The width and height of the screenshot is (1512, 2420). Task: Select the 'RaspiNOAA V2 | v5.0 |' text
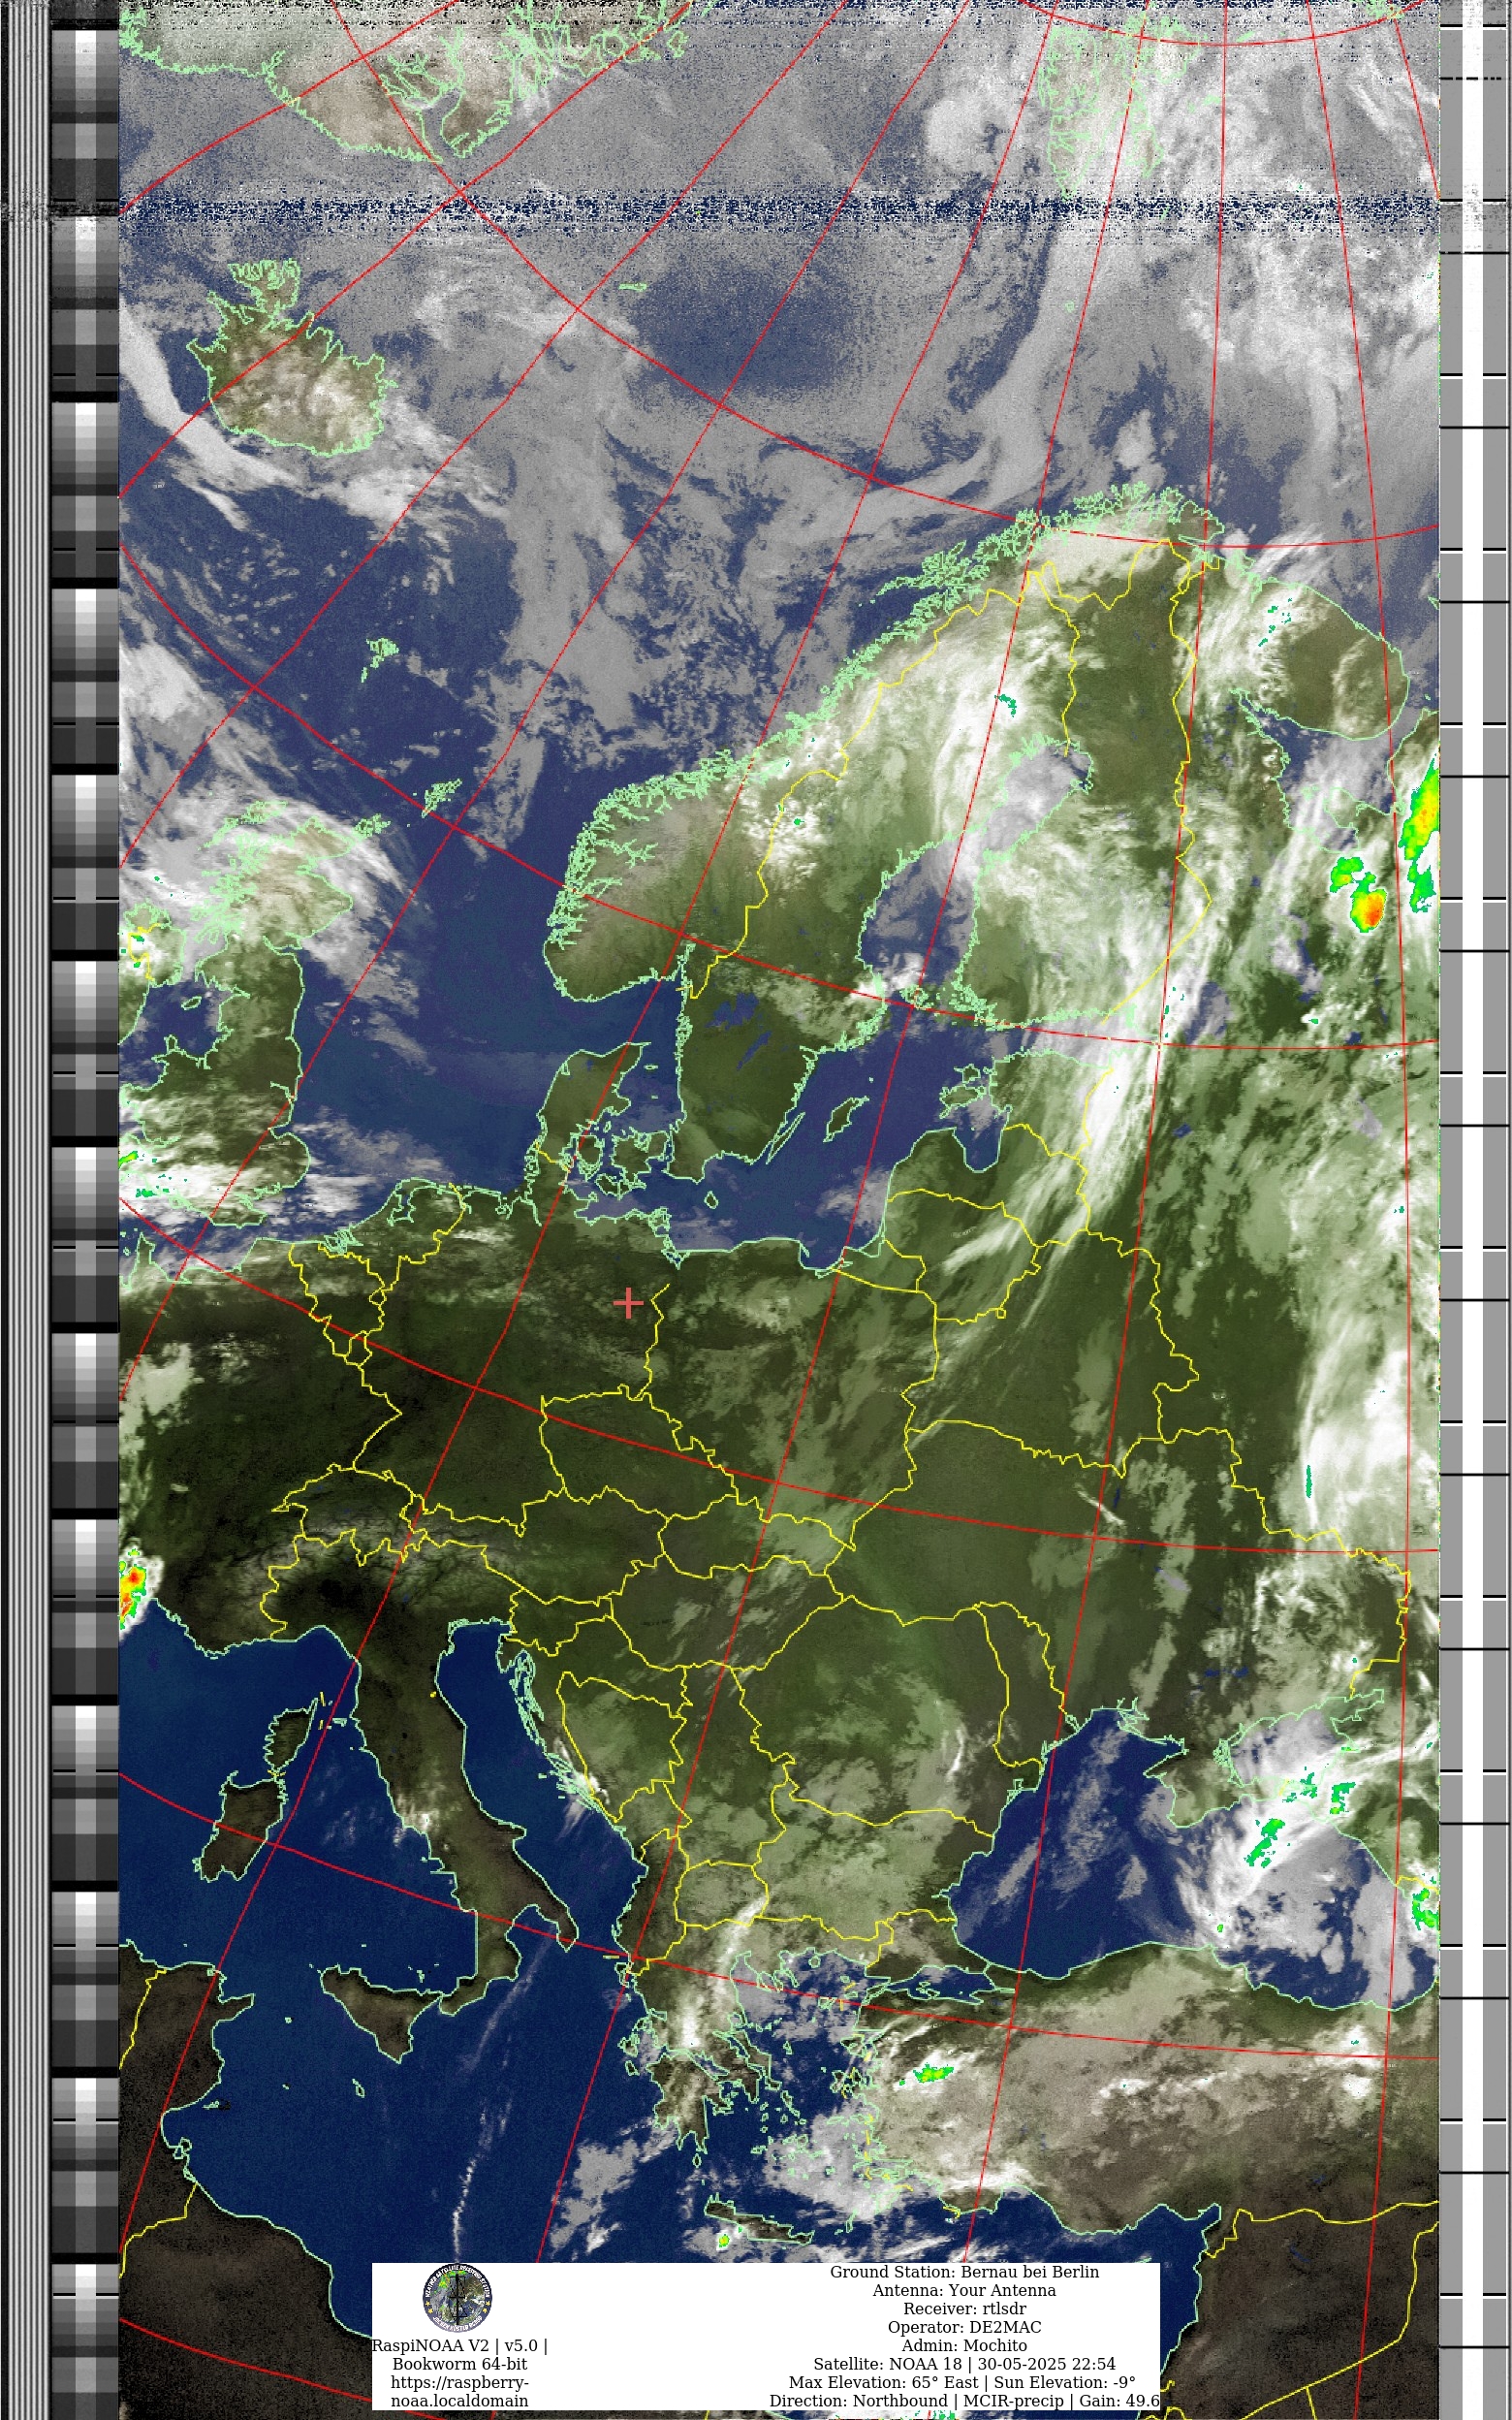tap(459, 2345)
